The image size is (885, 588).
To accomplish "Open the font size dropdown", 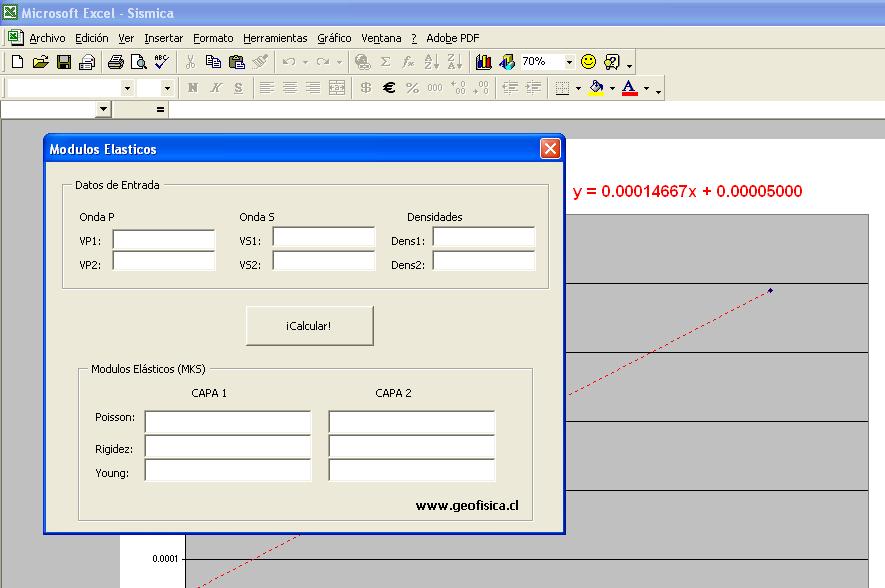I will point(167,88).
